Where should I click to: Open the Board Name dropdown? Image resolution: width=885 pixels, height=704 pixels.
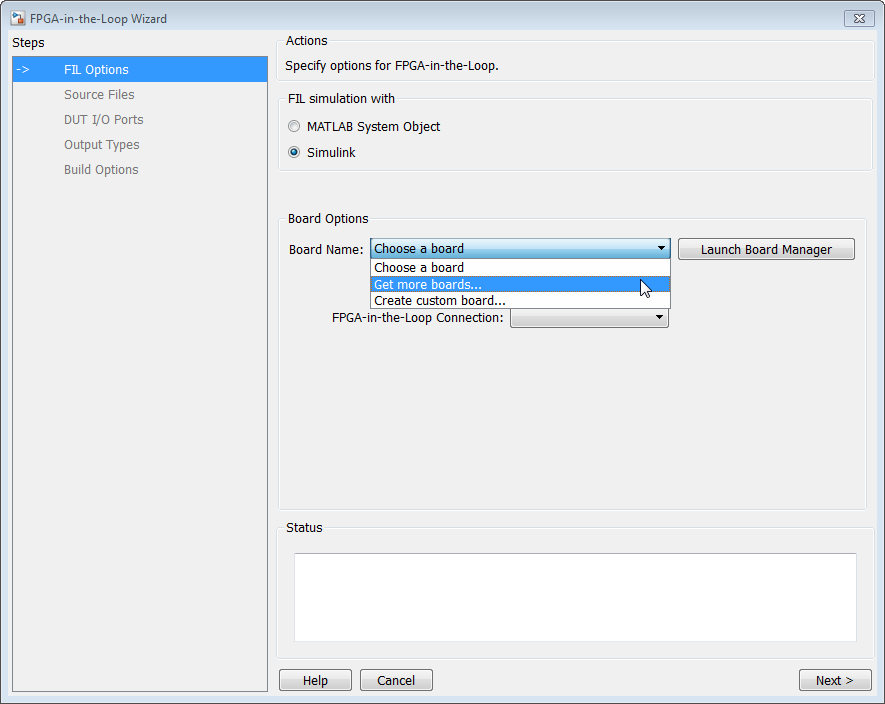[520, 248]
